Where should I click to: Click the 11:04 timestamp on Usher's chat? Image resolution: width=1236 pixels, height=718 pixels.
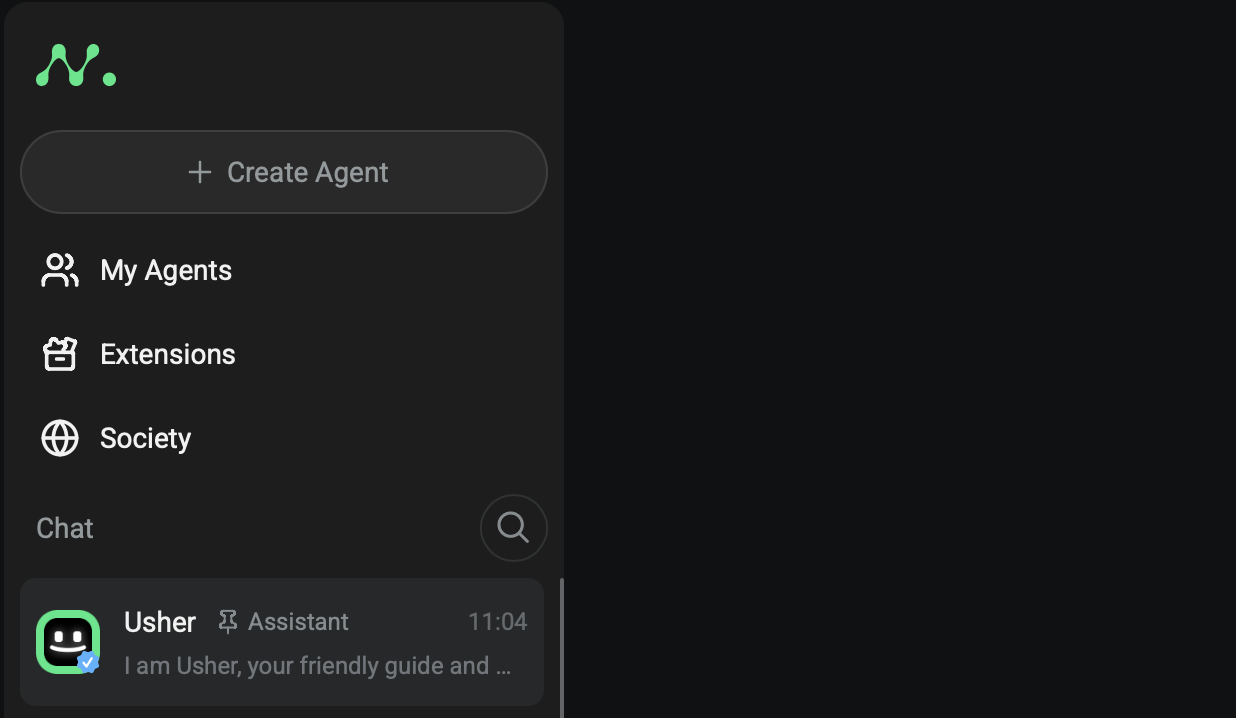(497, 622)
